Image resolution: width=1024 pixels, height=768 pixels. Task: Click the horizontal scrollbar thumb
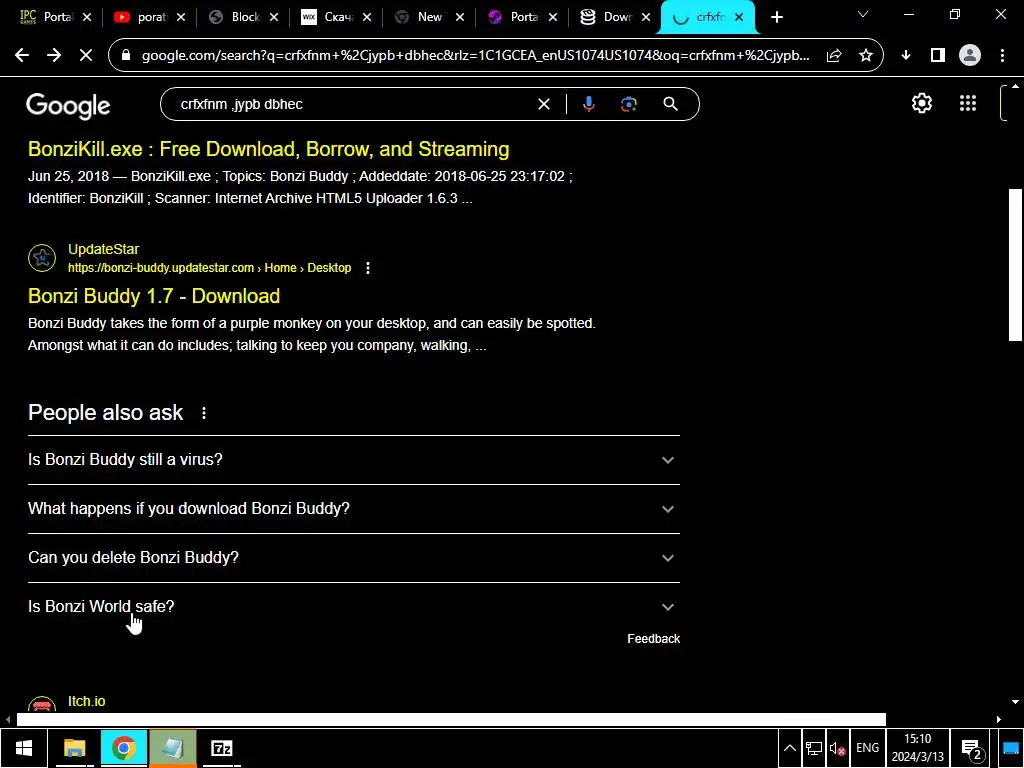pos(451,720)
